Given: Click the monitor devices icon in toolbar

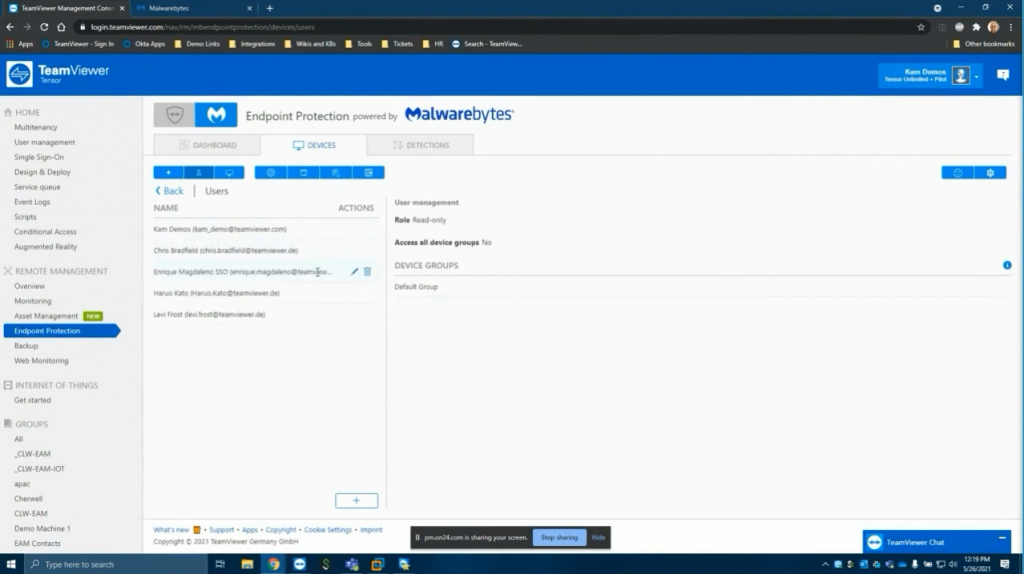Looking at the screenshot, I should (229, 172).
